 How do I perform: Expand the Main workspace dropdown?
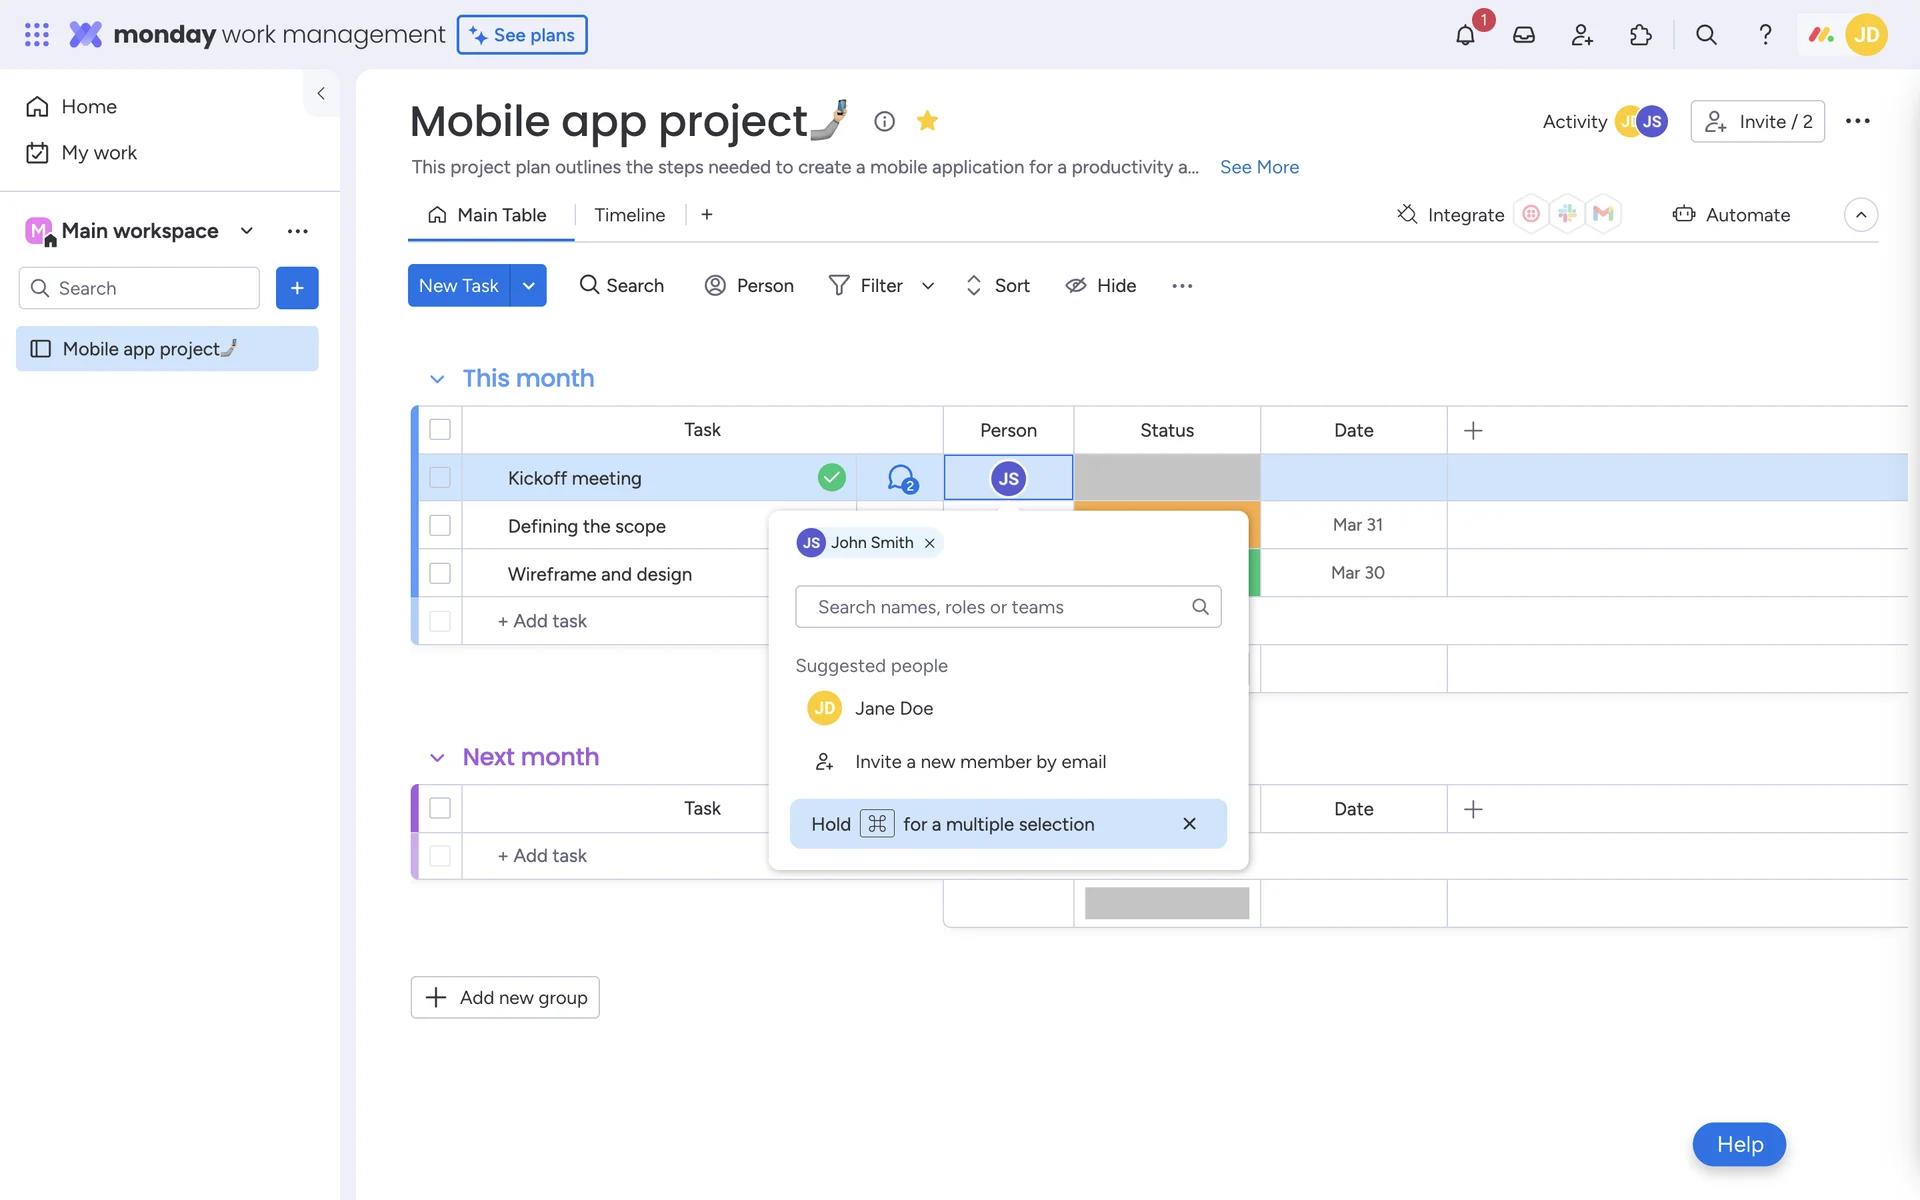coord(247,231)
